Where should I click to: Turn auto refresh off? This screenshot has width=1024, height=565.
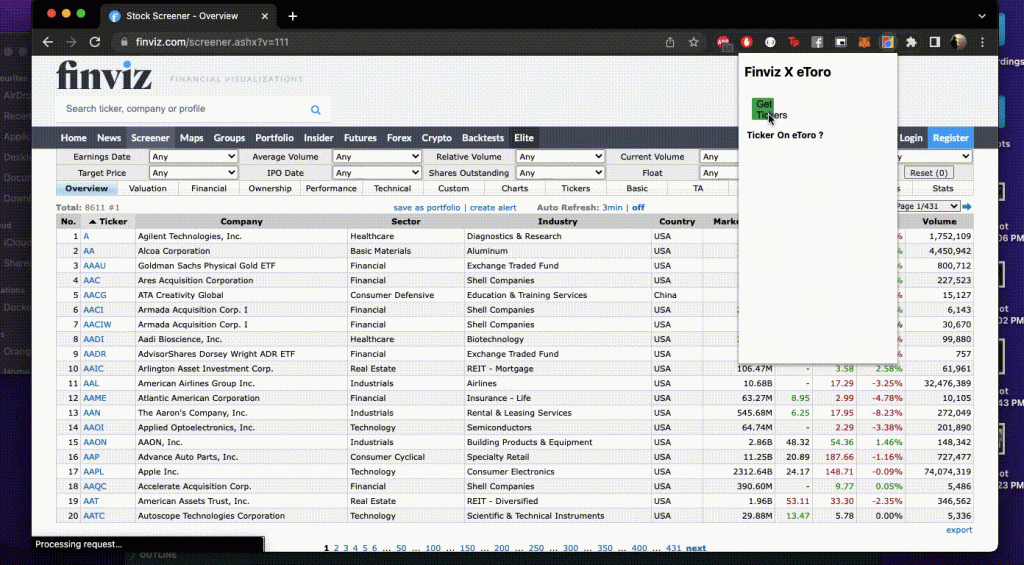pos(638,207)
